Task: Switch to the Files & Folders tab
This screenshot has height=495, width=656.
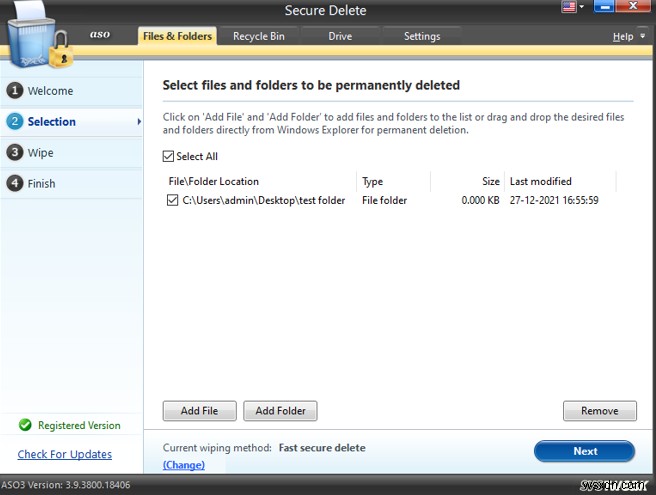Action: (177, 36)
